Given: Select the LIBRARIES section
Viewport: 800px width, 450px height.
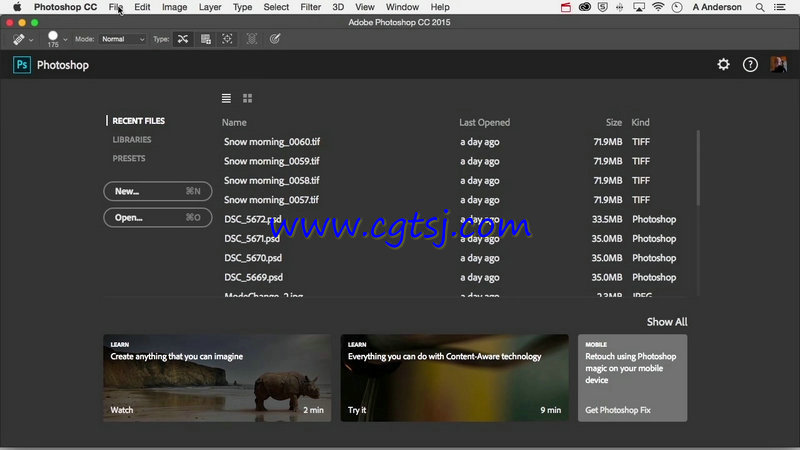Looking at the screenshot, I should (x=132, y=140).
